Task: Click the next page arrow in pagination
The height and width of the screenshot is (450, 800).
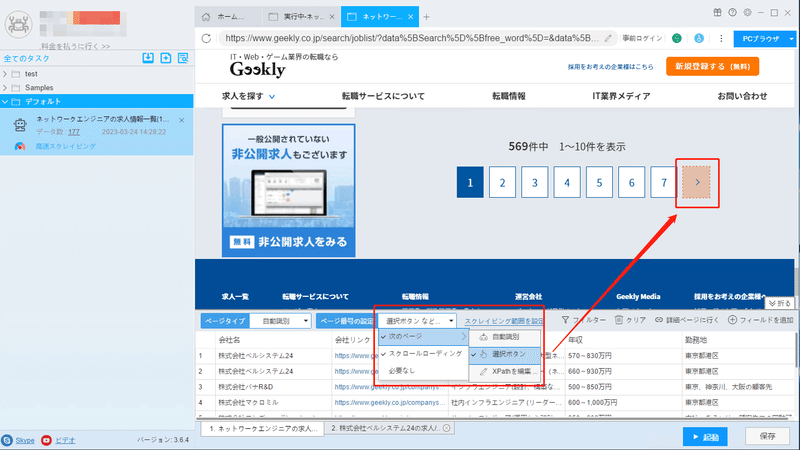Action: click(x=697, y=182)
